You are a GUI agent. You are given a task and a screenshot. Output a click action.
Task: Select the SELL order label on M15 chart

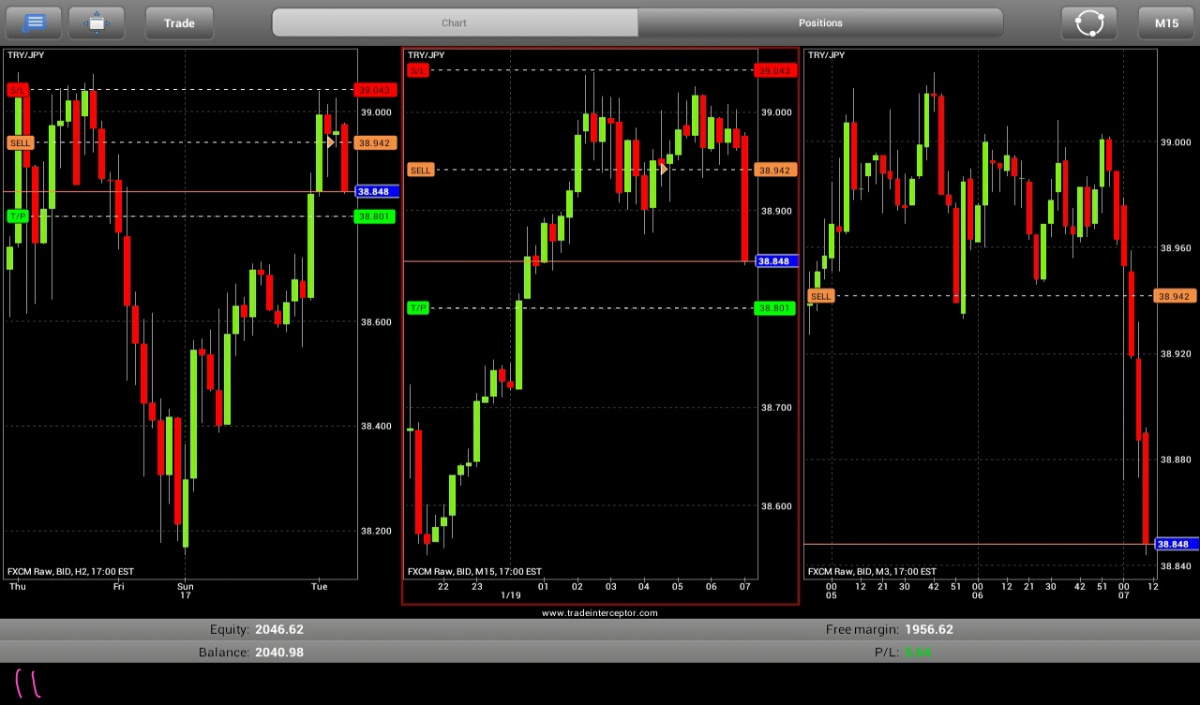420,170
